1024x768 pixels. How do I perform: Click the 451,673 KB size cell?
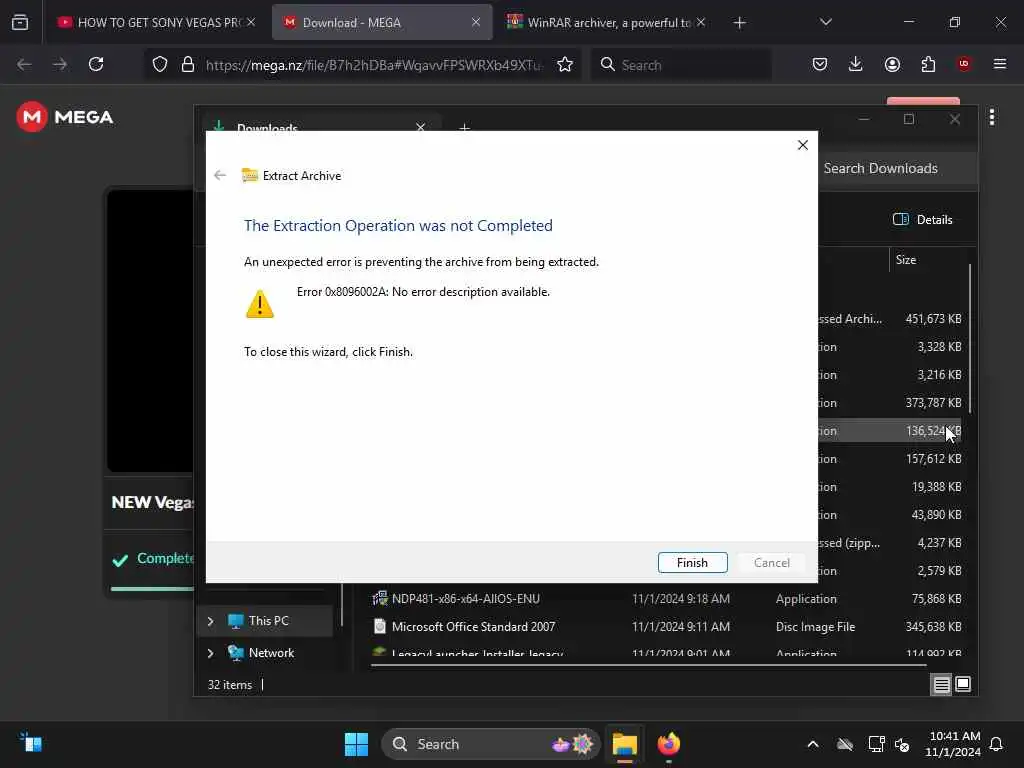coord(933,319)
